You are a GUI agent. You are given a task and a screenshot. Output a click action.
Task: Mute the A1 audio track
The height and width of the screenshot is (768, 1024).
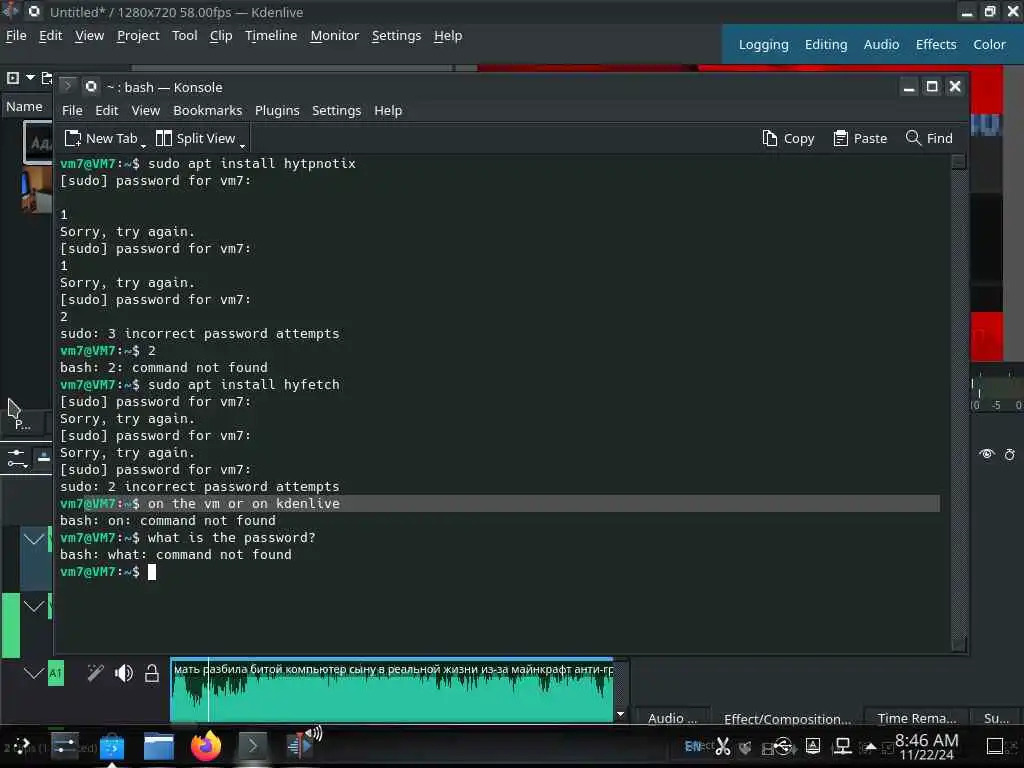pos(123,673)
